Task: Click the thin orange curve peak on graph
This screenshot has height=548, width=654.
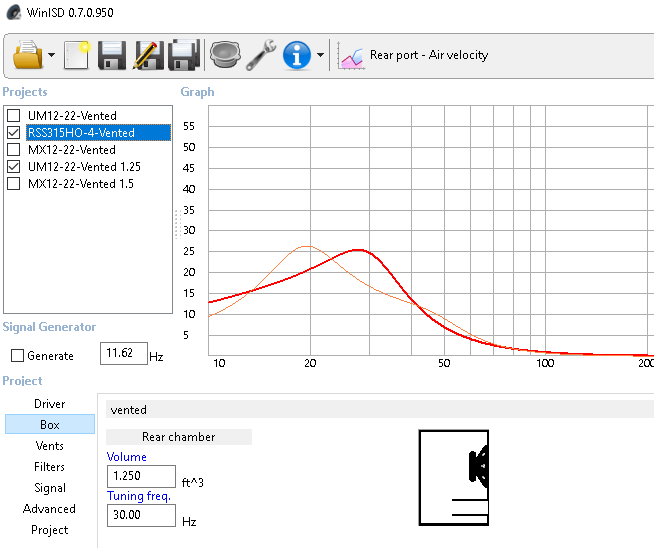Action: (307, 246)
